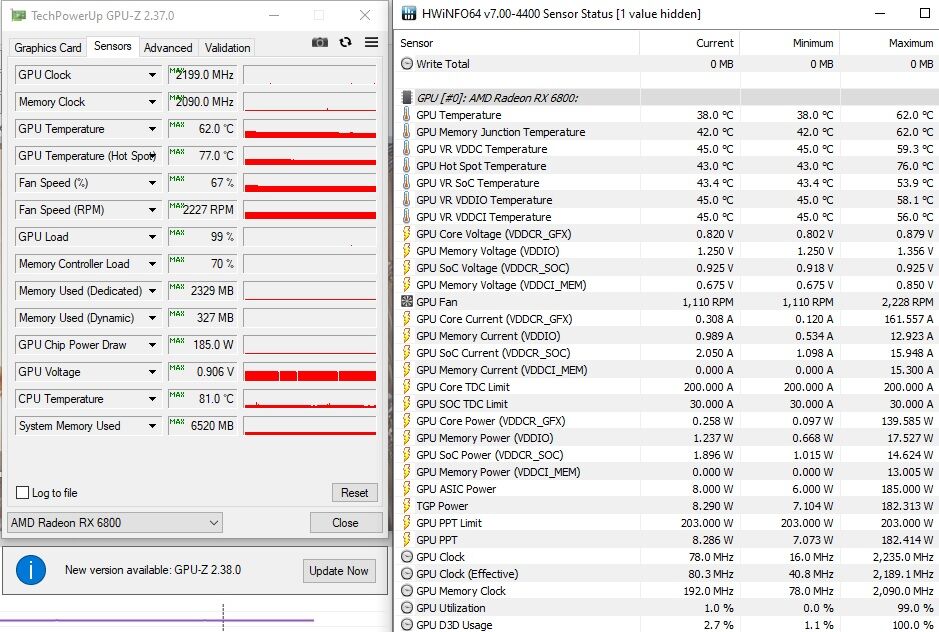Click lightning icon beside GPU Core Voltage (VDDCR_GFX)
This screenshot has height=632, width=939.
407,234
